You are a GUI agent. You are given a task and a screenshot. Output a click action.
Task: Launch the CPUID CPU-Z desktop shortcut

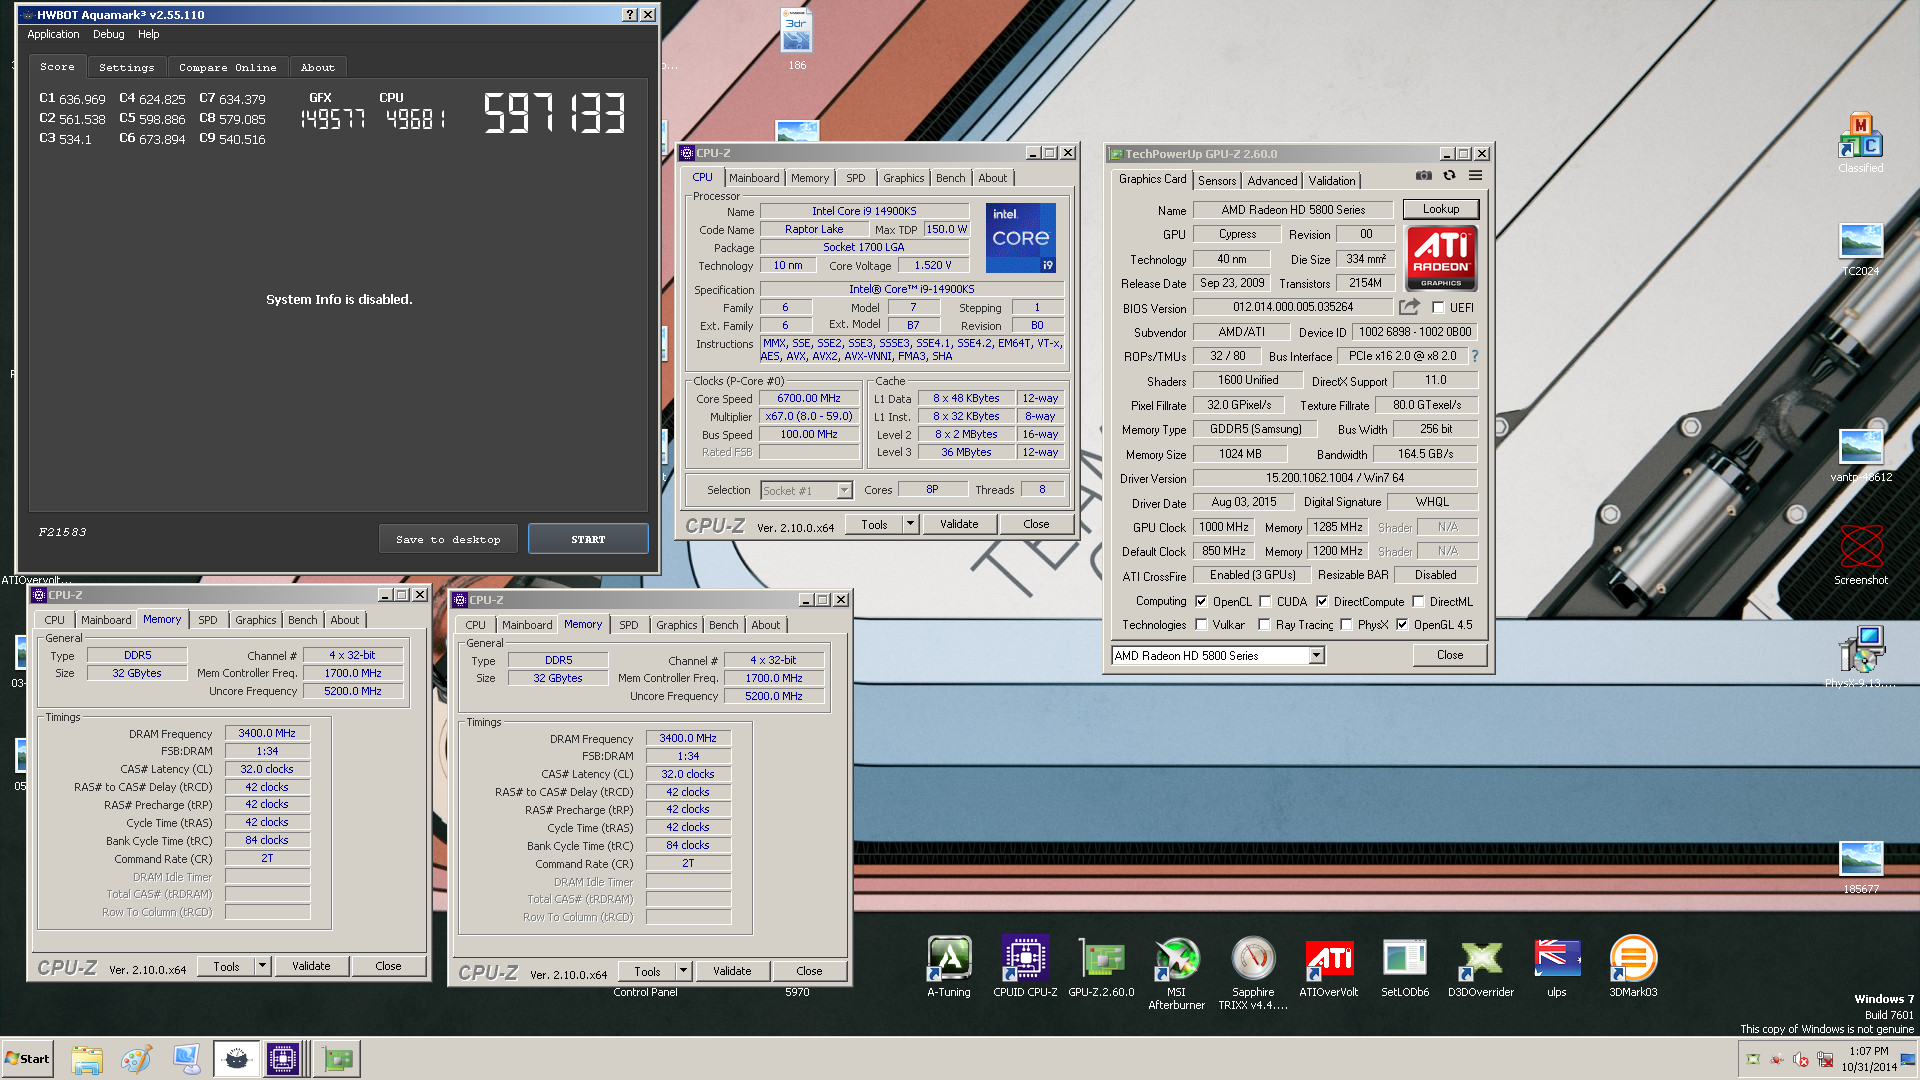pos(1025,966)
